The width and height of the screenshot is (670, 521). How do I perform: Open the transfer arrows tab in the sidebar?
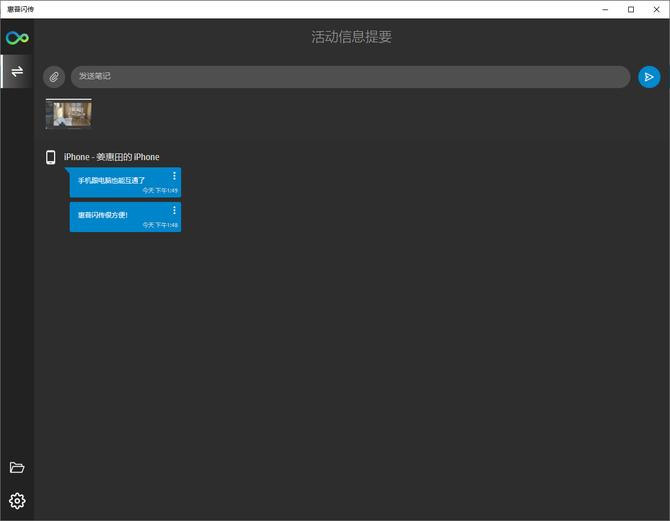point(17,71)
